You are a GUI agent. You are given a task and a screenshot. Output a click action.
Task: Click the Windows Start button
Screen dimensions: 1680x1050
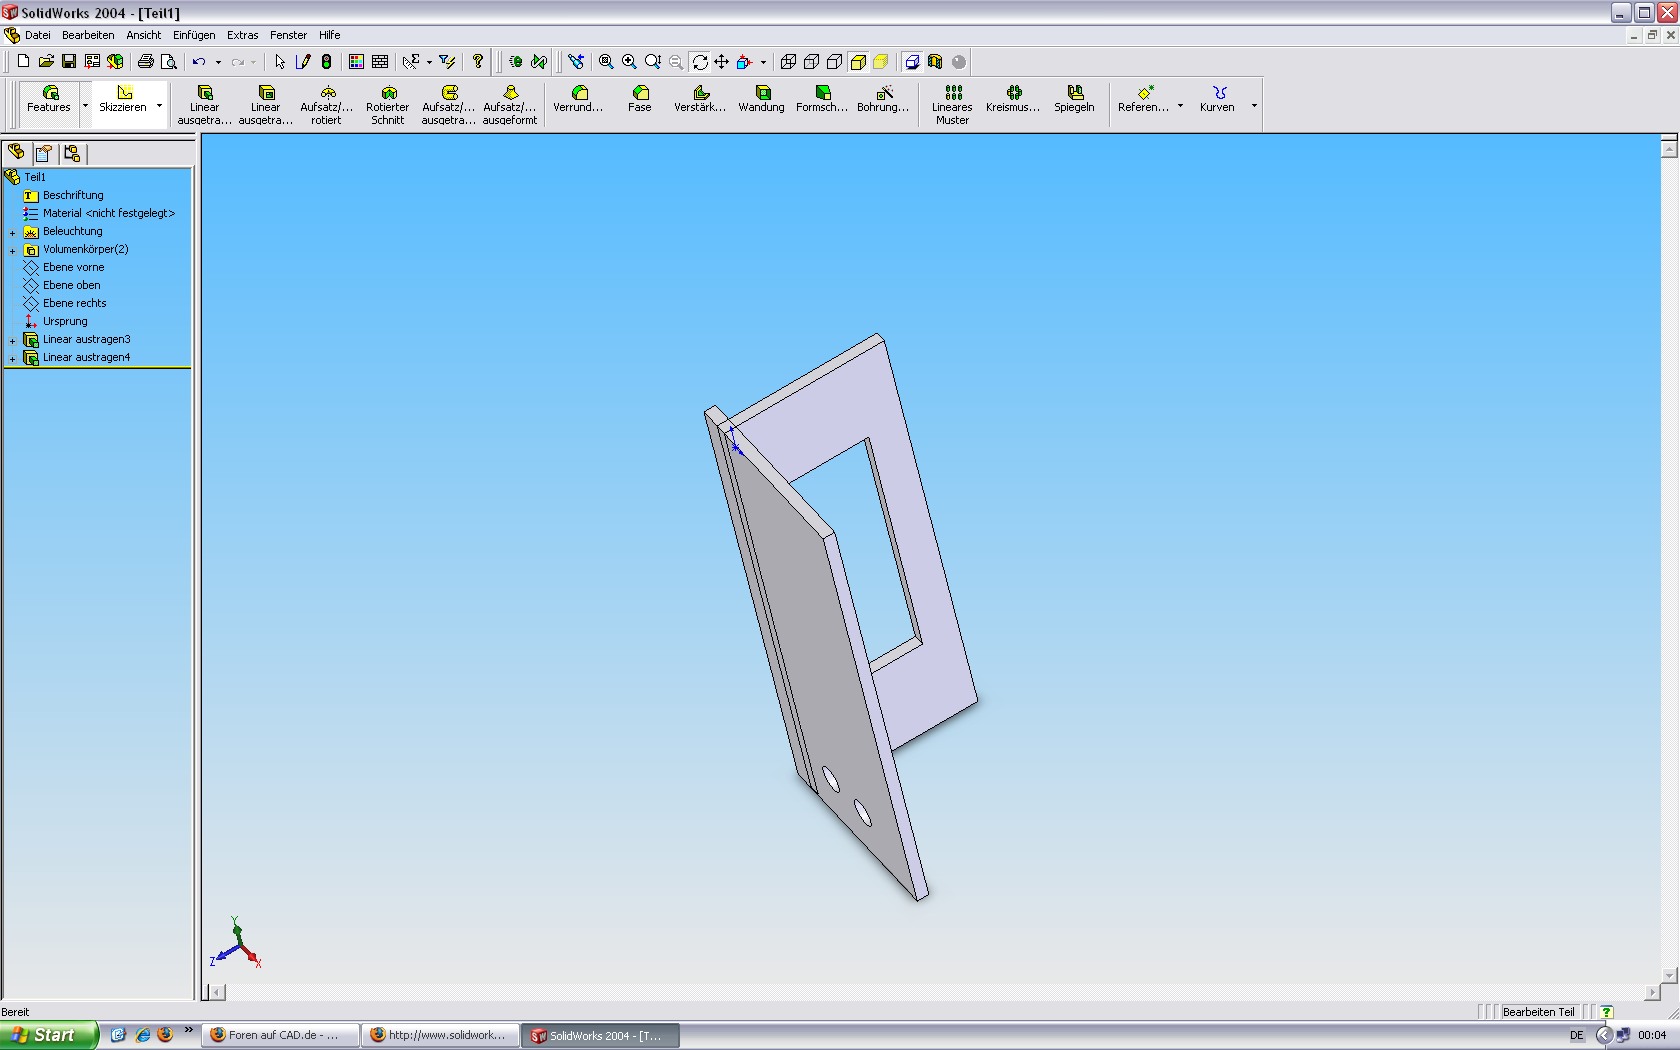(x=49, y=1035)
